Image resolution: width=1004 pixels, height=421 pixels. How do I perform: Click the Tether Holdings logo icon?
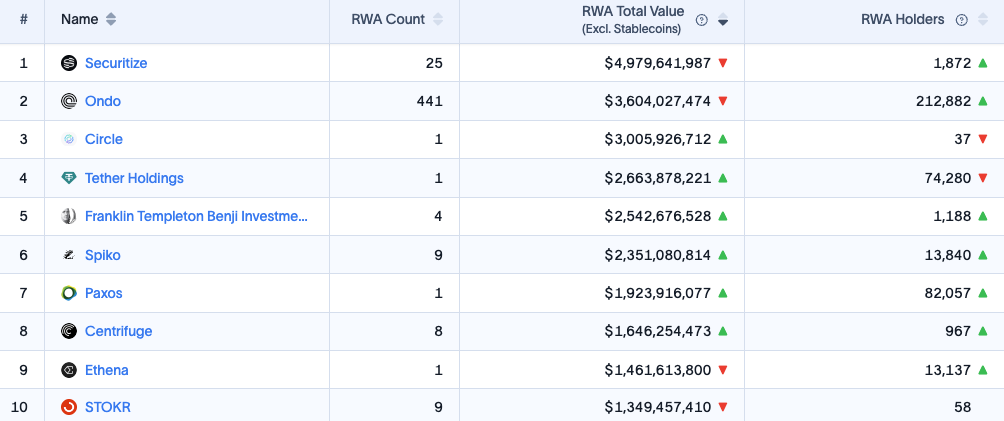(69, 178)
